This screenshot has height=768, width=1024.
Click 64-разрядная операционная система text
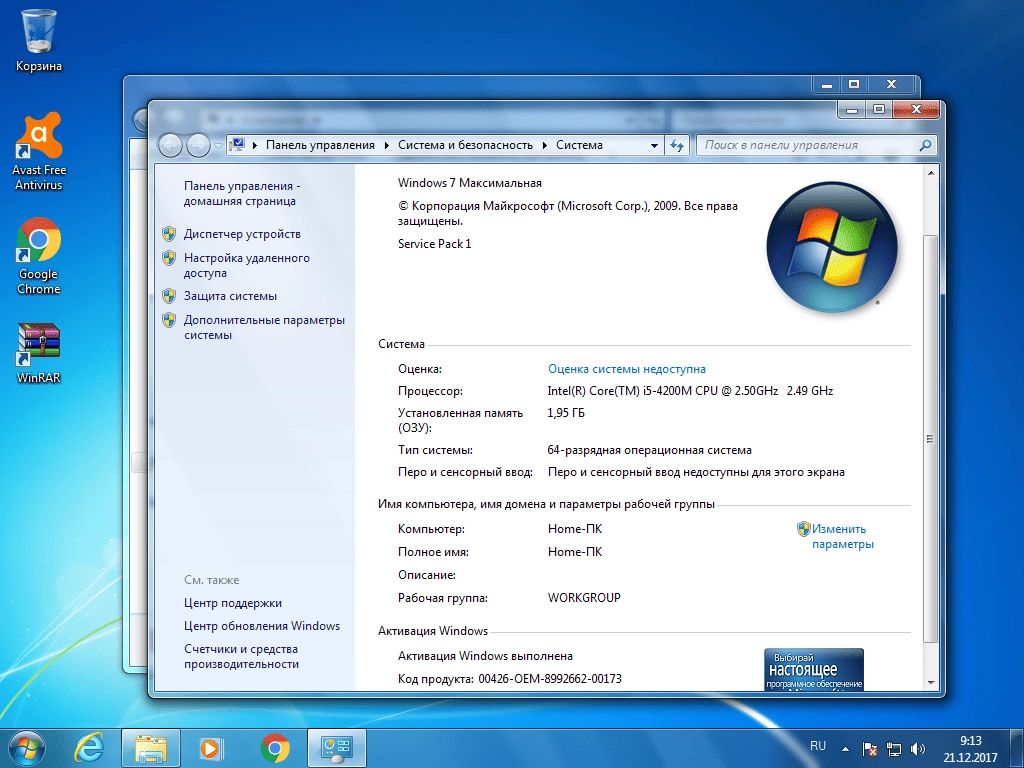pyautogui.click(x=649, y=450)
